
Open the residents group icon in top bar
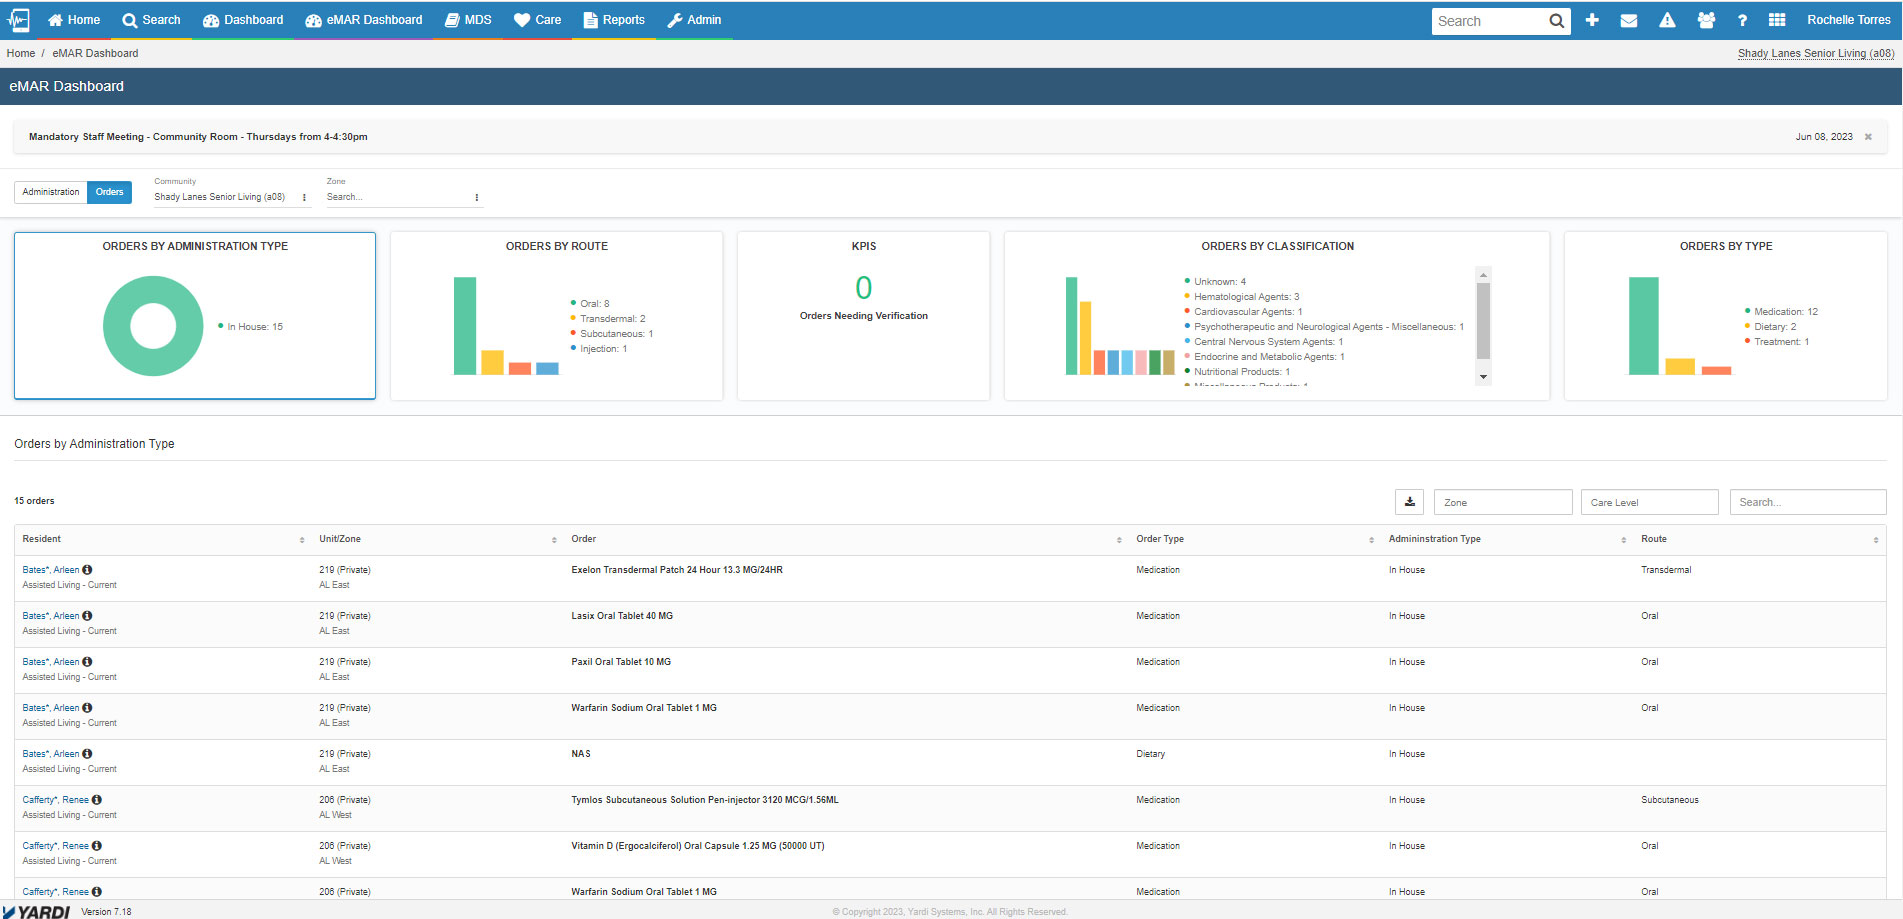1705,19
